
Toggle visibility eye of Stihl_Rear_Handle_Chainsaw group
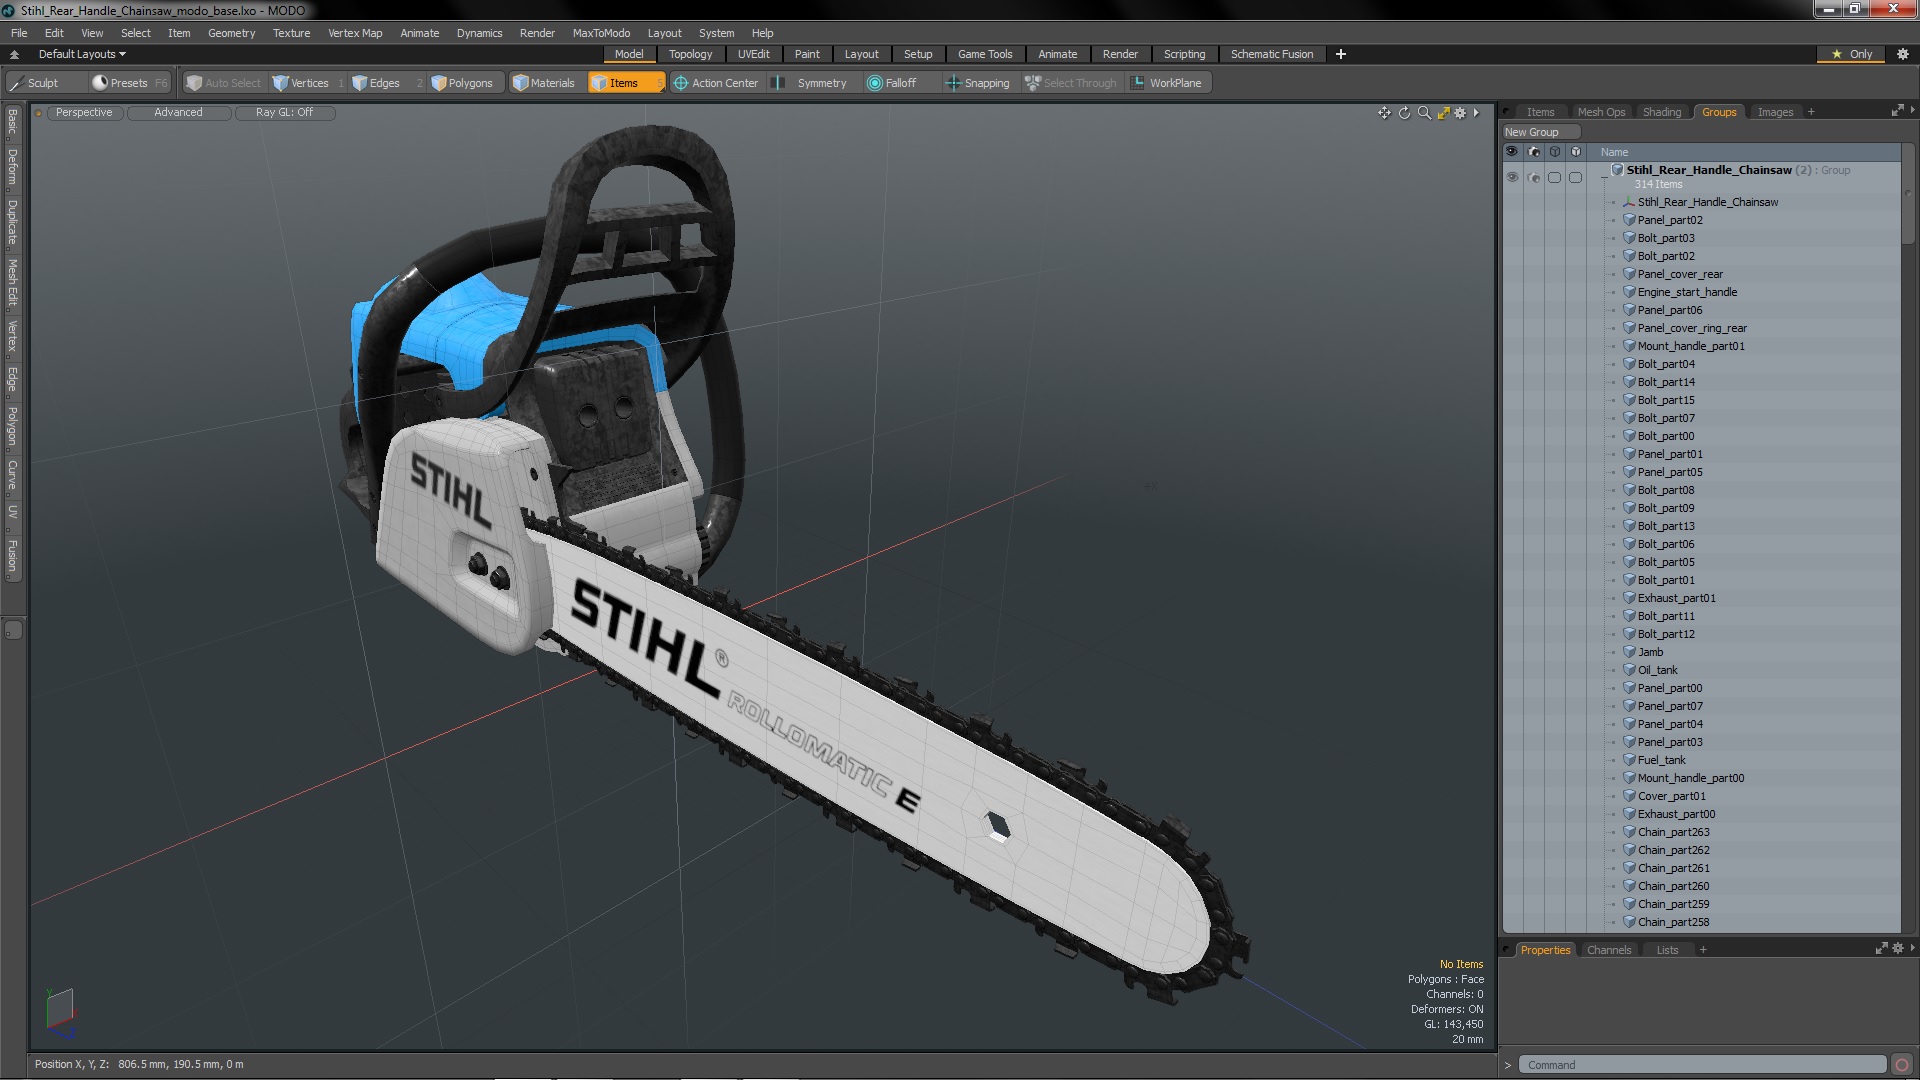tap(1512, 177)
